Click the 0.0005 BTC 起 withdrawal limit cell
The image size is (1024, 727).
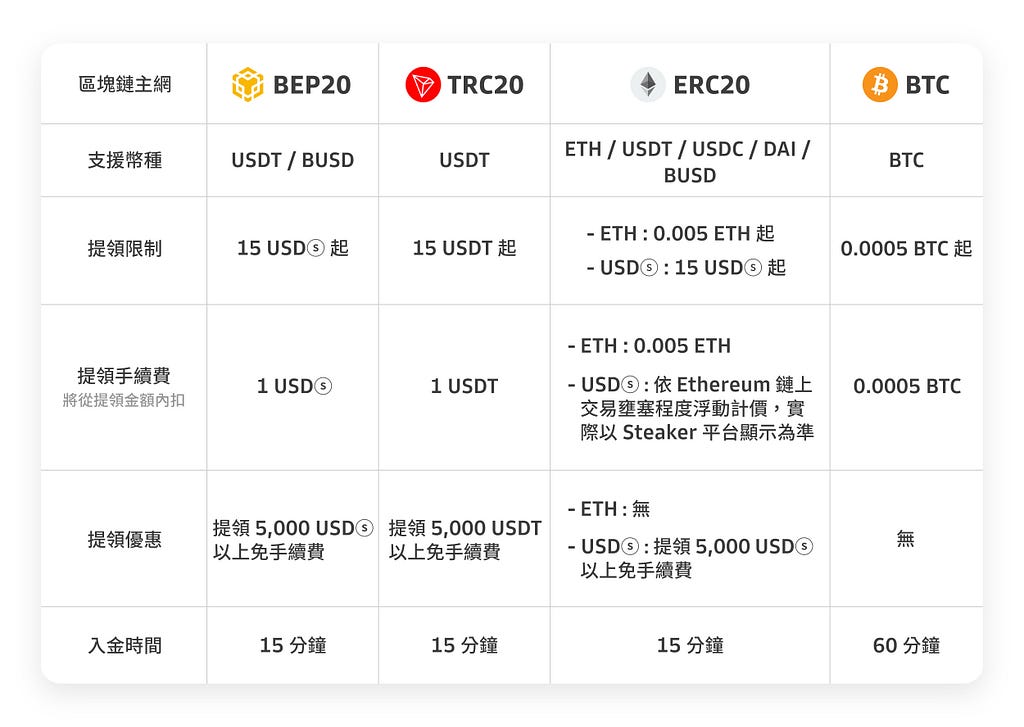(906, 249)
